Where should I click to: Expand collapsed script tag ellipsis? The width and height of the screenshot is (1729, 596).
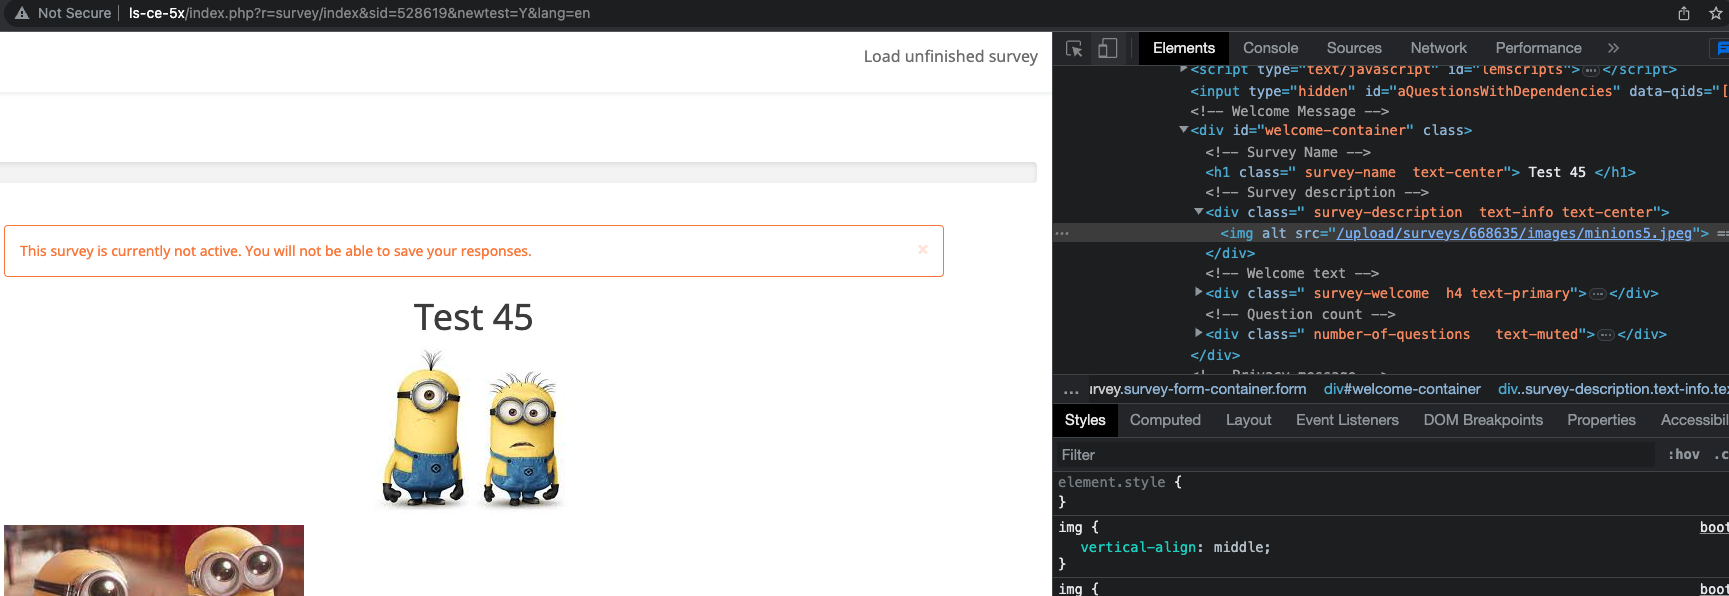(x=1591, y=70)
